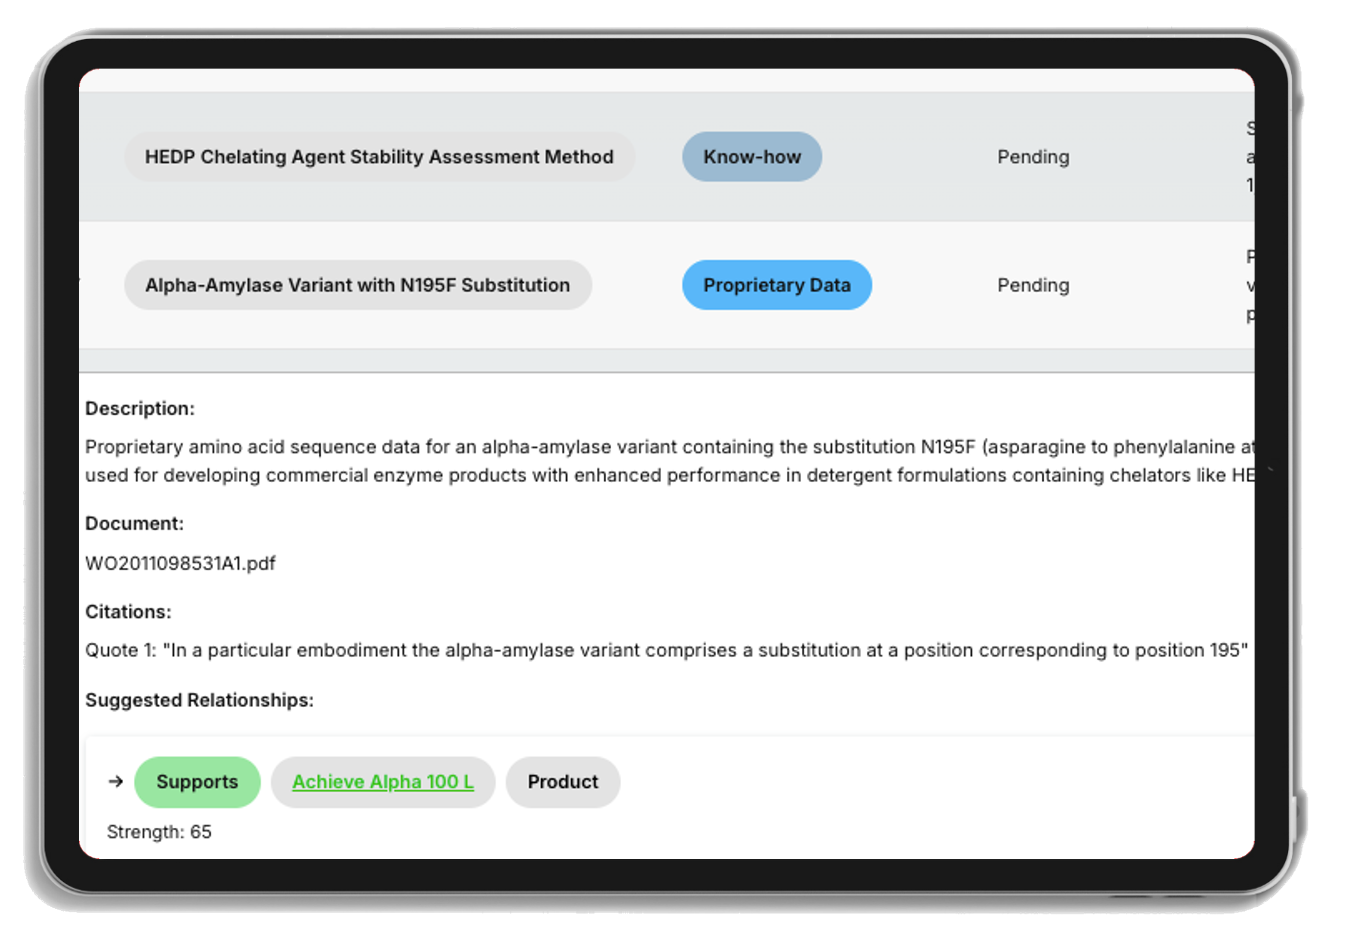Screen dimensions: 1347x925
Task: Click the Document heading
Action: [x=134, y=523]
